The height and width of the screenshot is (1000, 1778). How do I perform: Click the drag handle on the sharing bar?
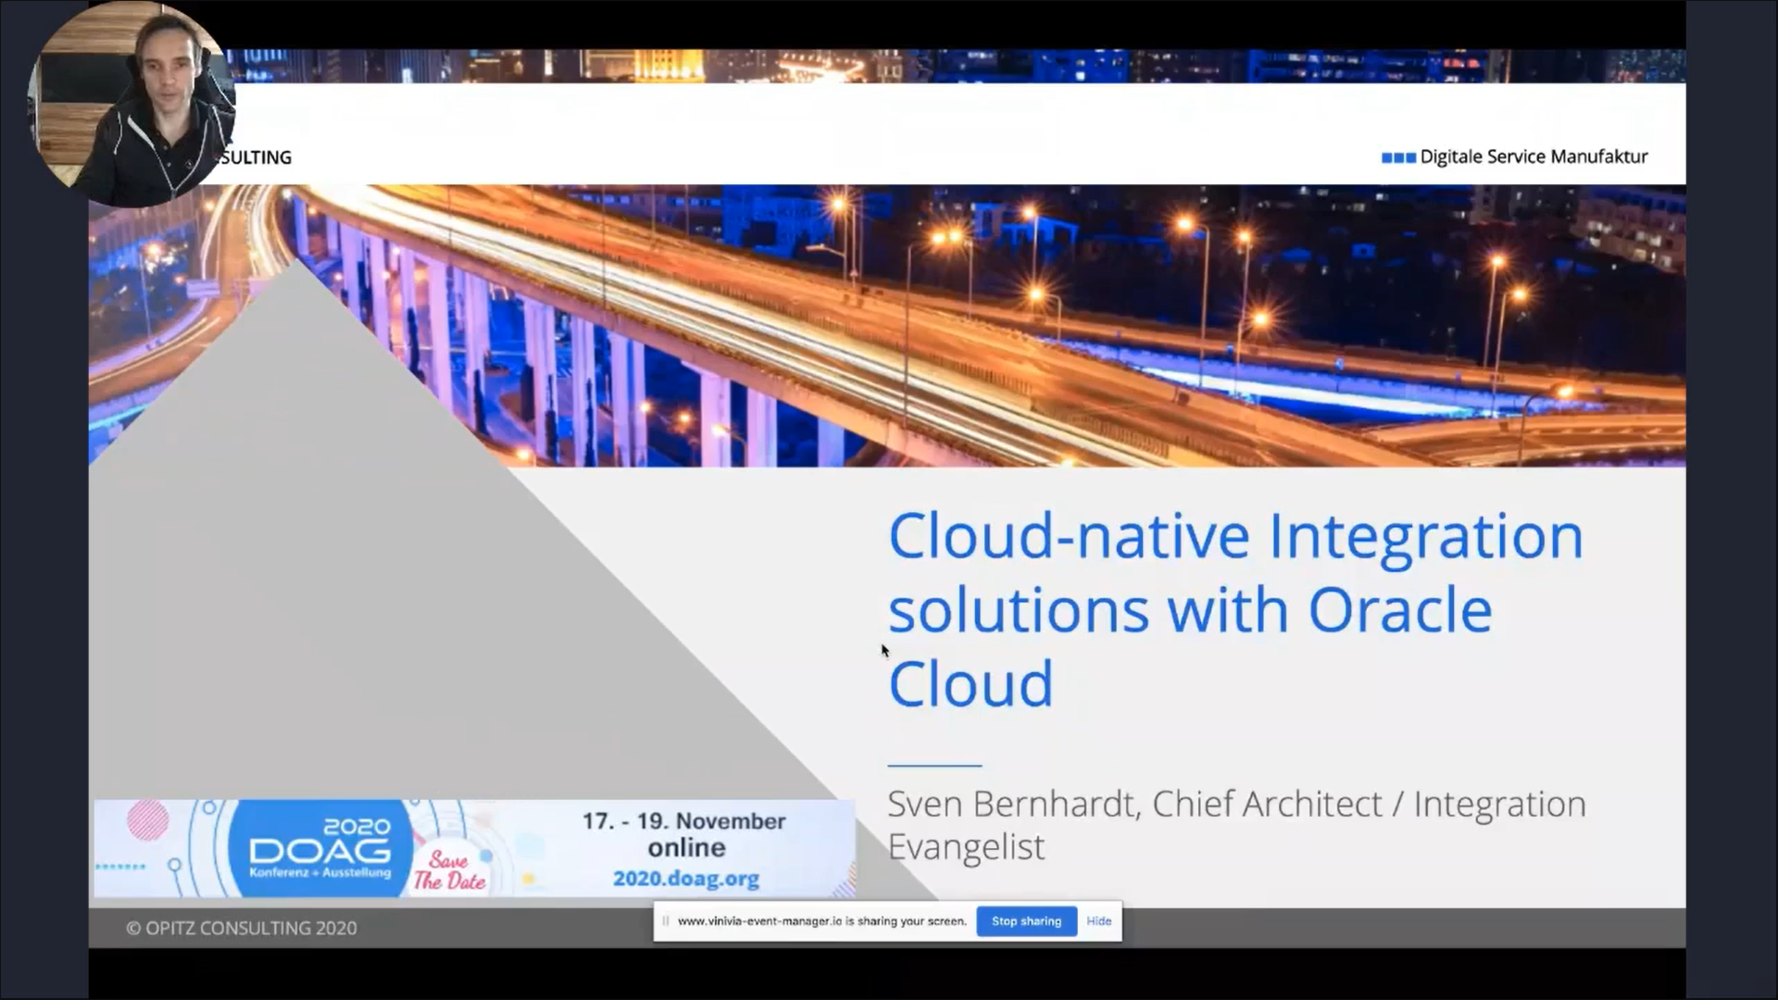[665, 921]
